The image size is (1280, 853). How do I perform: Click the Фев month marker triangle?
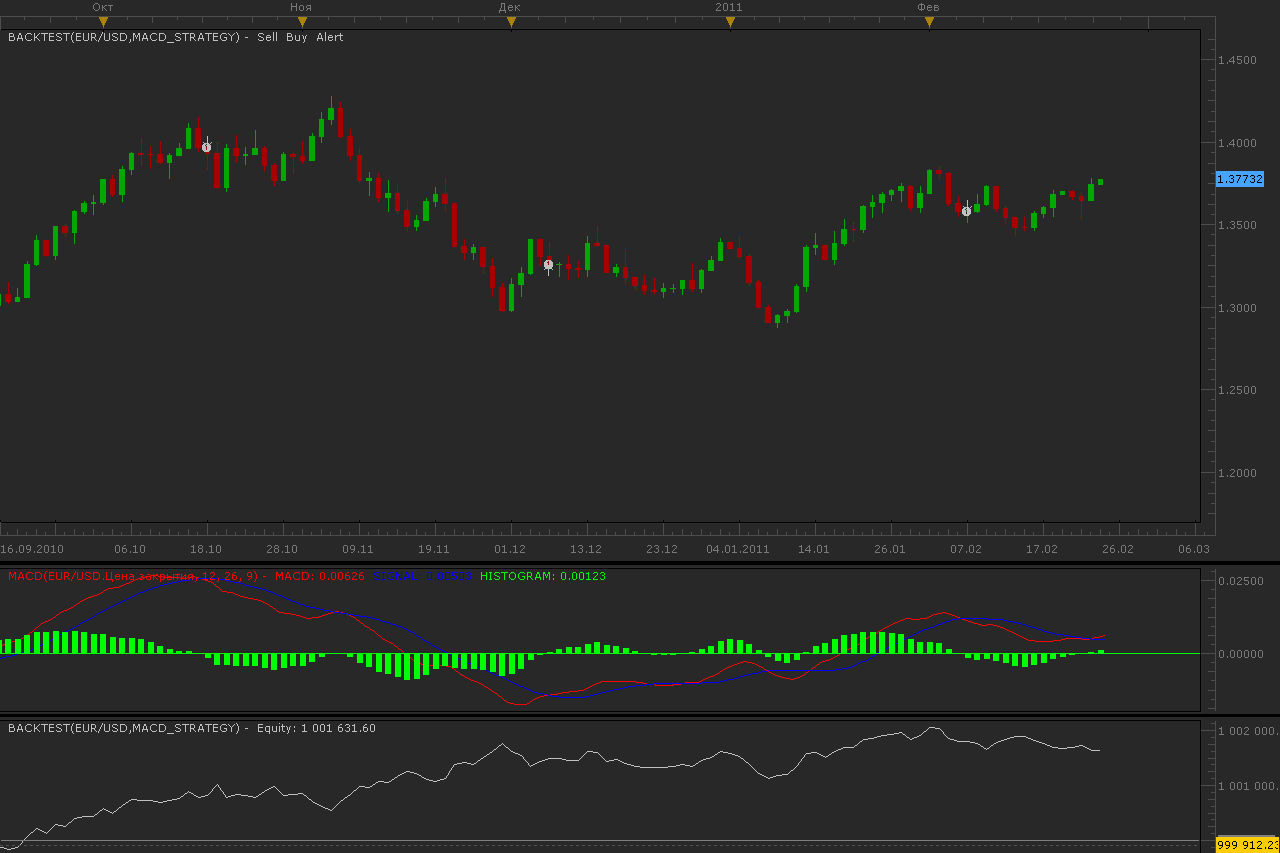(x=929, y=21)
